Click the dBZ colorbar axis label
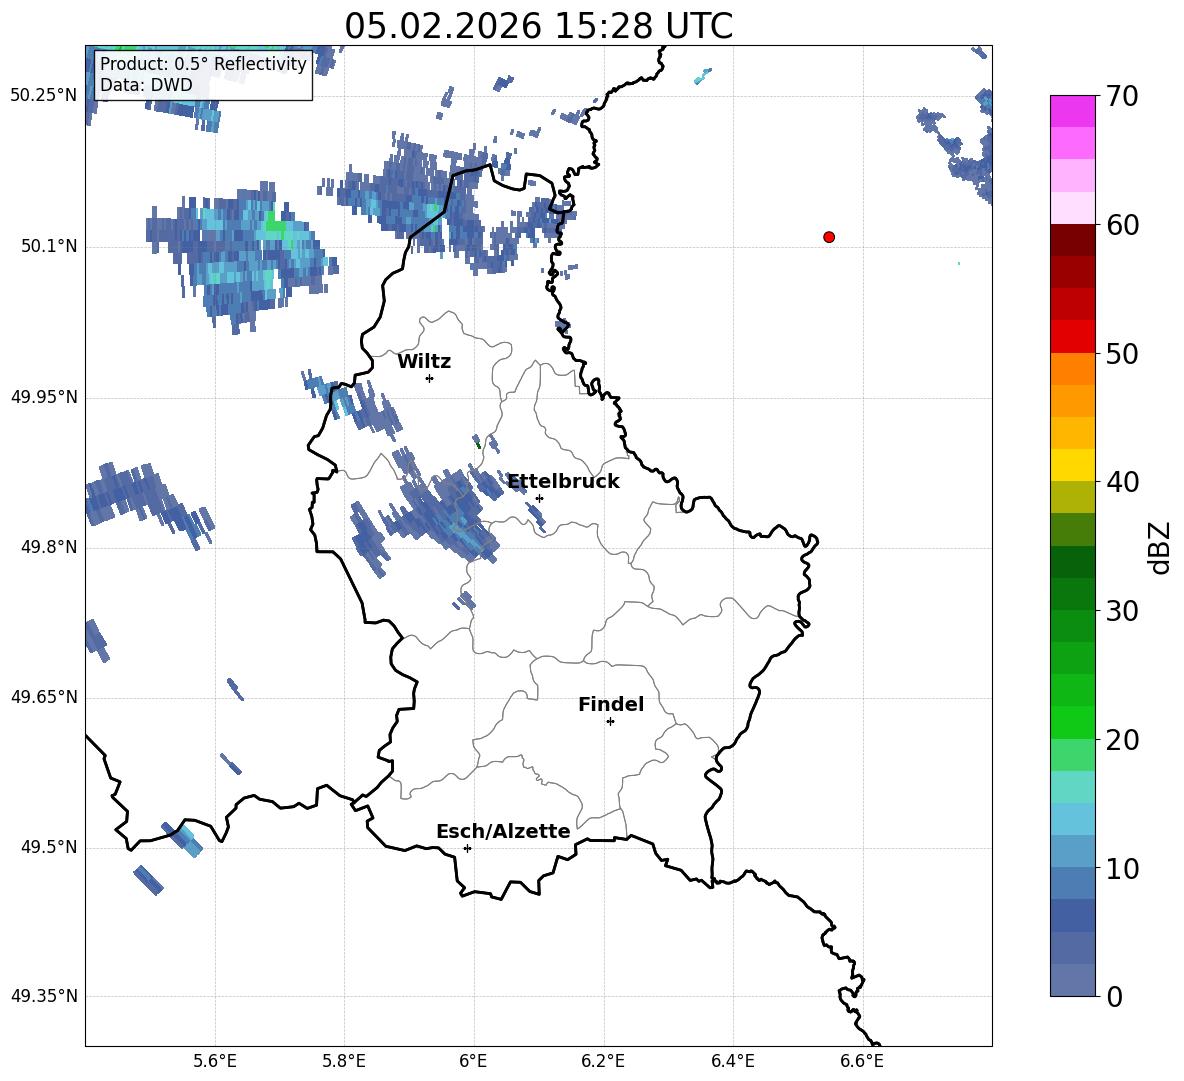 pos(1160,547)
